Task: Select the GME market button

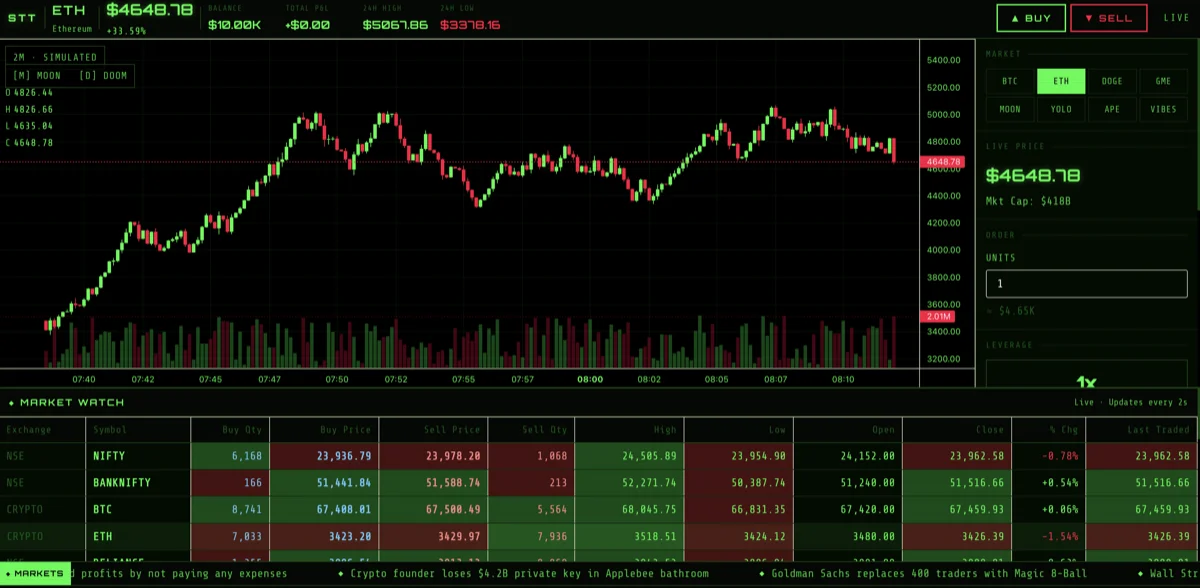Action: (1163, 81)
